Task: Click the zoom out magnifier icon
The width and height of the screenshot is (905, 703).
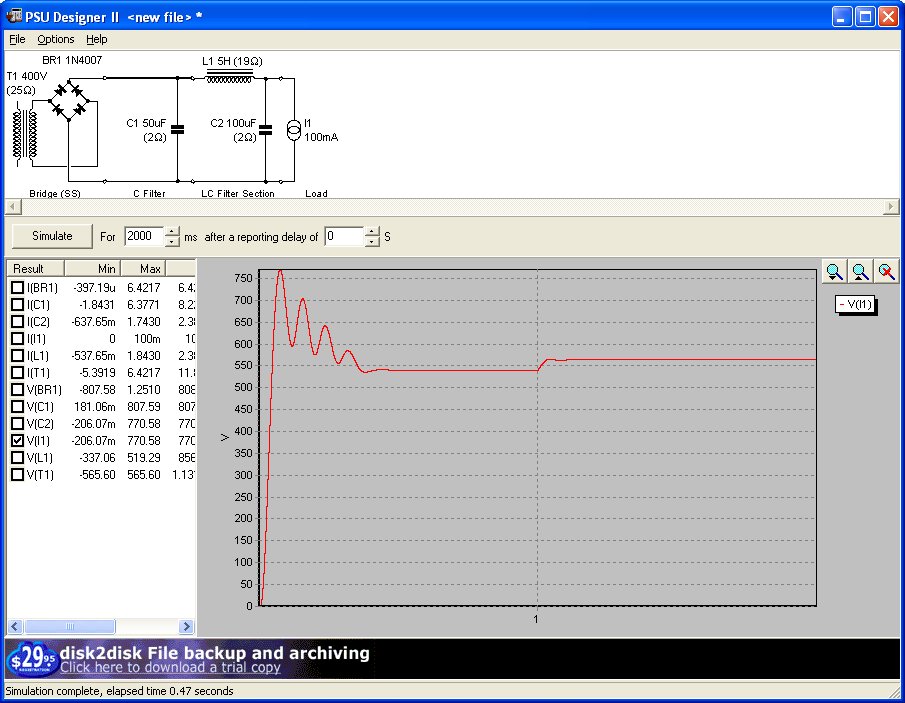Action: [x=860, y=271]
